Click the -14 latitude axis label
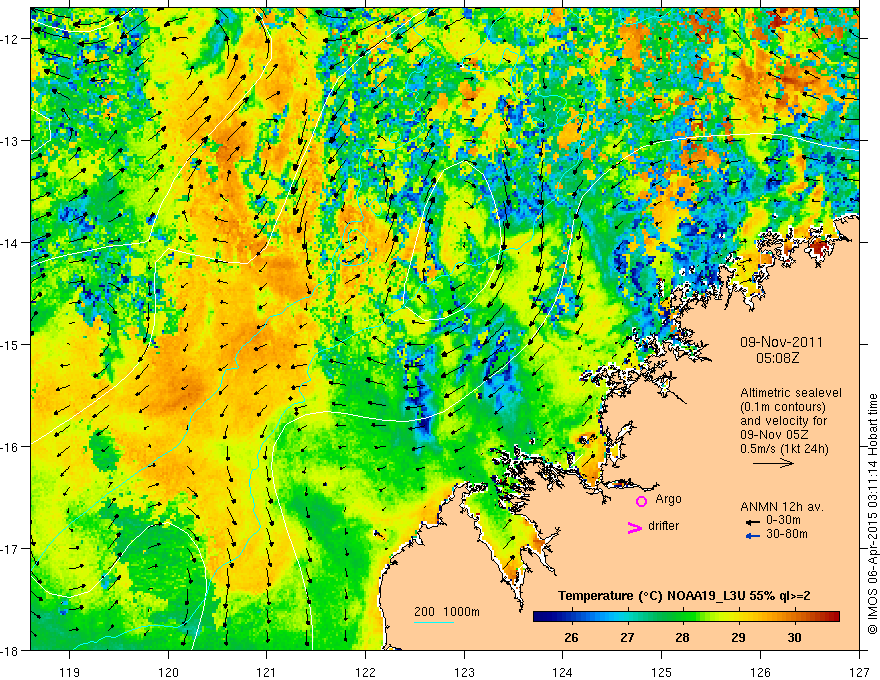This screenshot has height=680, width=880. [11, 243]
